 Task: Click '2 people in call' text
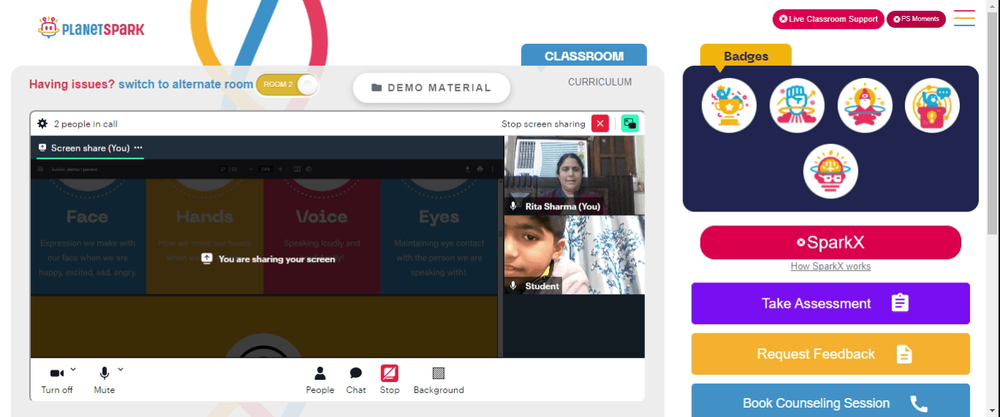coord(85,124)
